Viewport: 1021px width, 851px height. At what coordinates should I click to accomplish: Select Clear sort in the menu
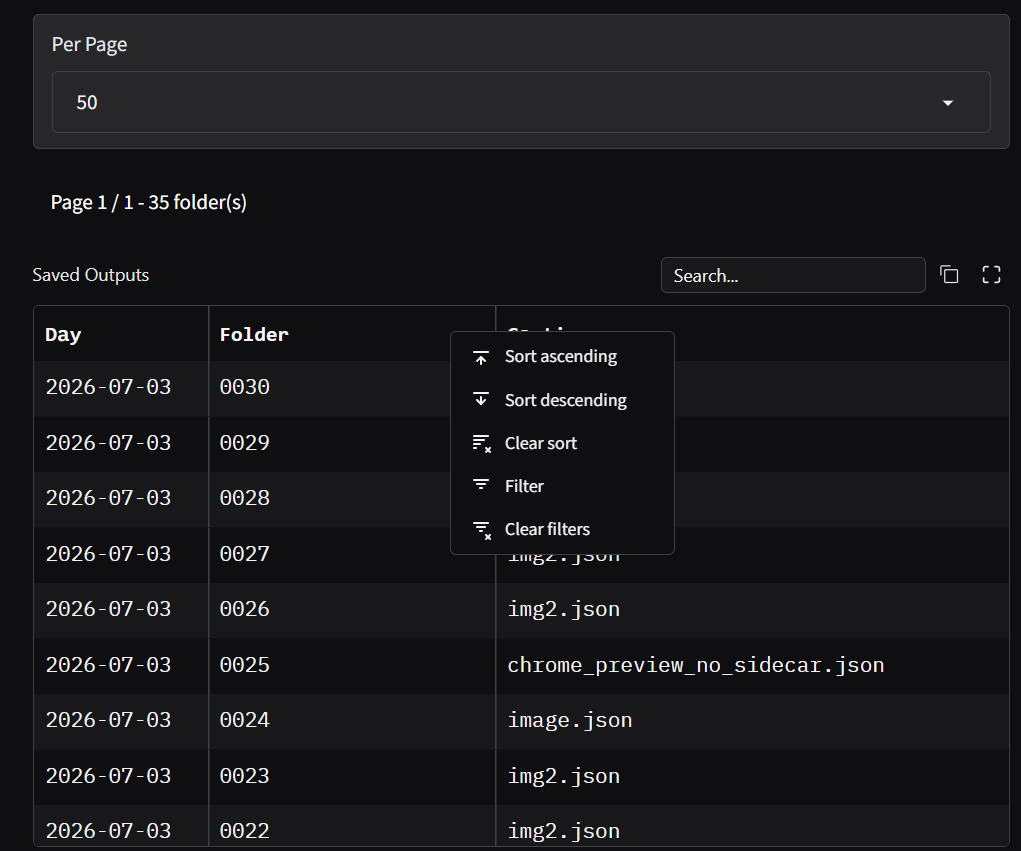point(562,443)
